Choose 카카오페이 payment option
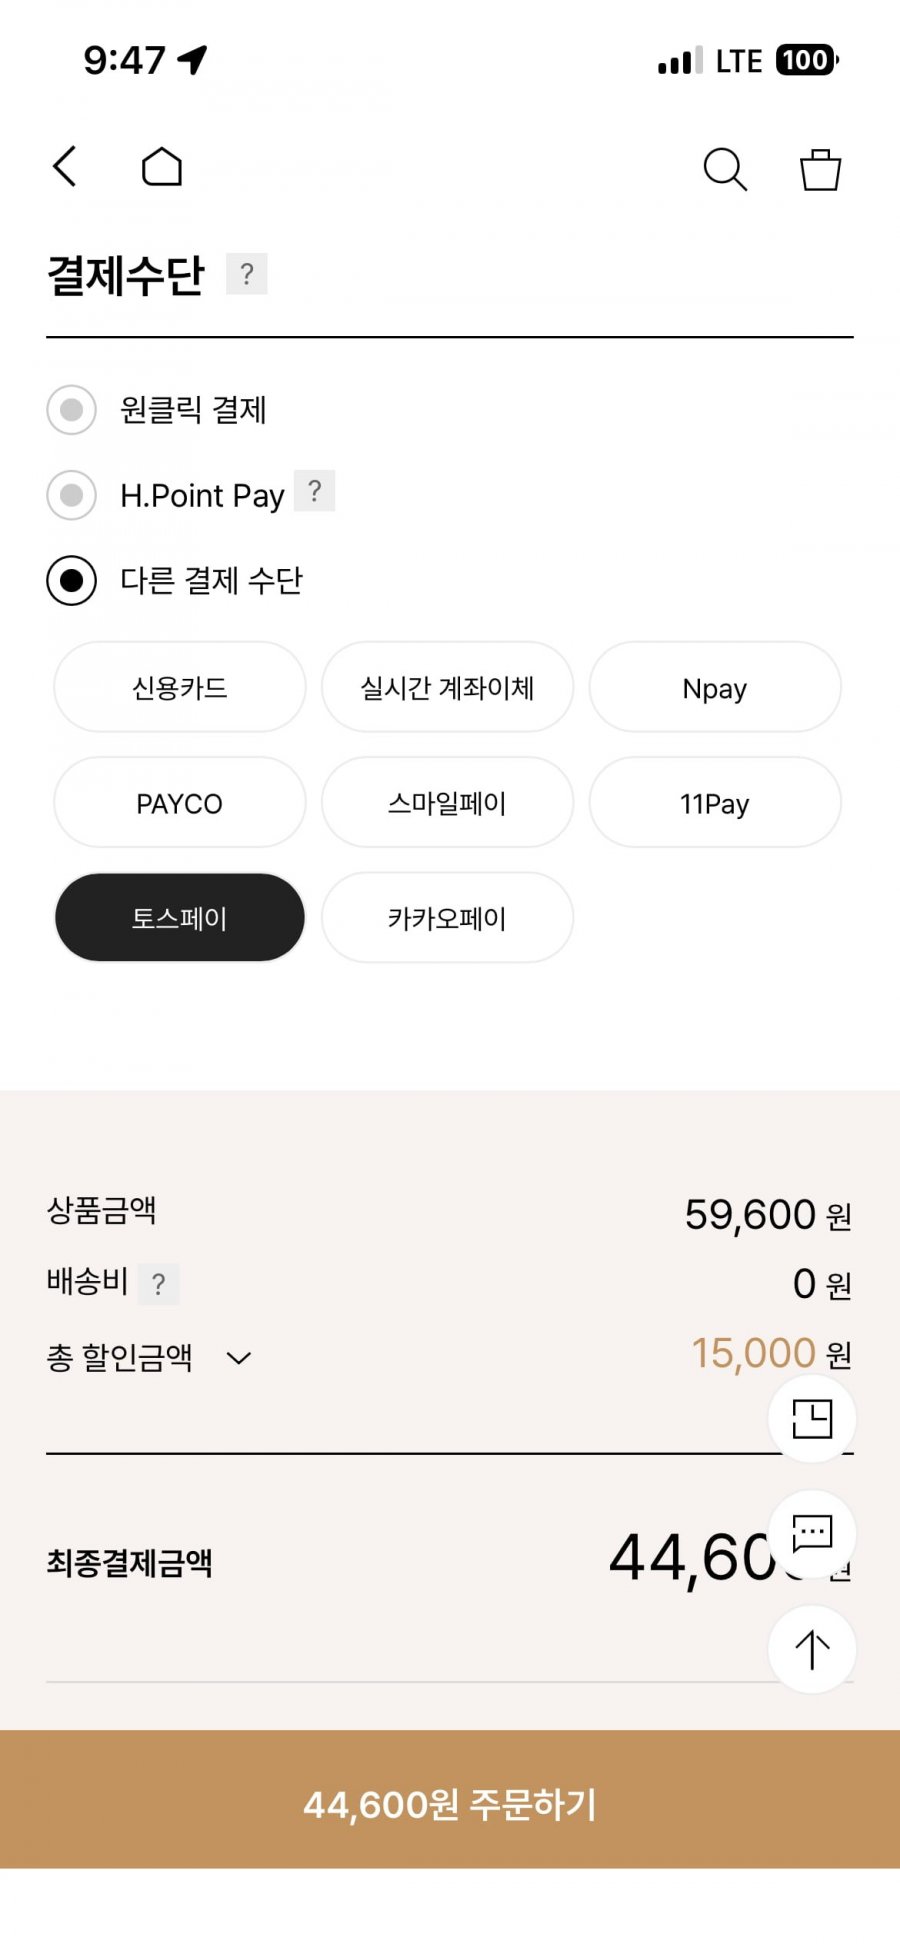 [447, 918]
